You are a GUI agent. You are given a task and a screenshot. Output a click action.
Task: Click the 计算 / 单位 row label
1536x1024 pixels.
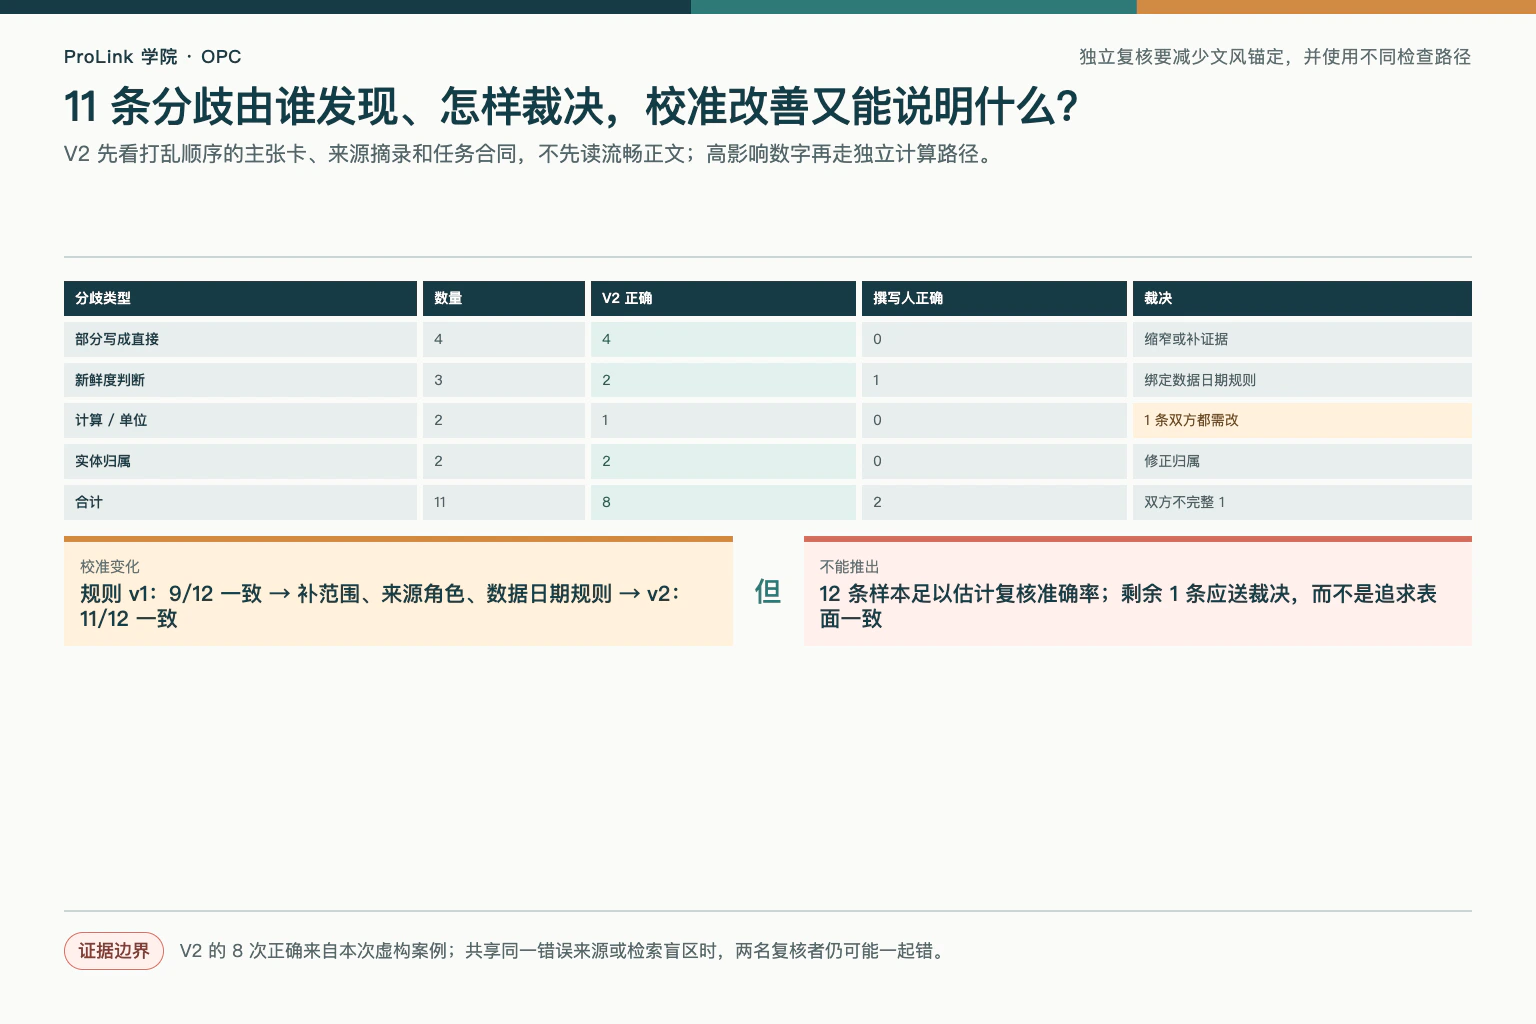240,420
